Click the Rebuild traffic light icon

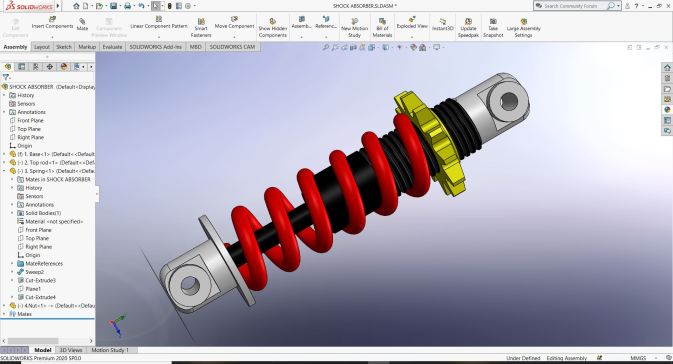(x=170, y=6)
